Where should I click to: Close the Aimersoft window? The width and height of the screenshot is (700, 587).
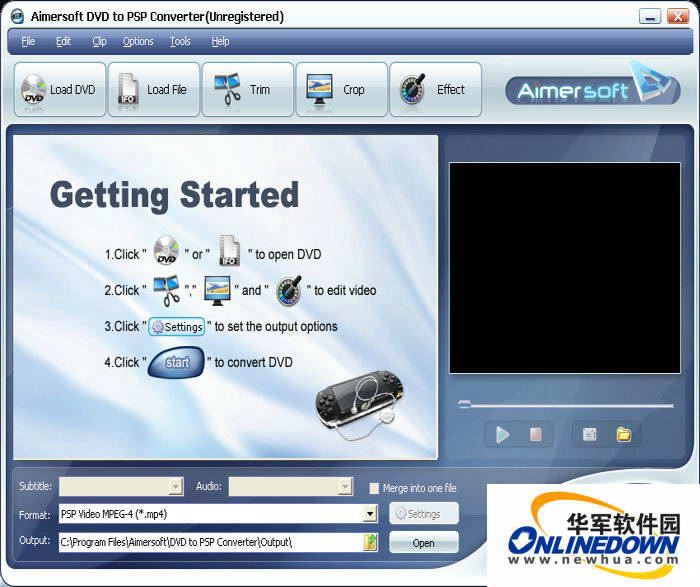point(678,17)
